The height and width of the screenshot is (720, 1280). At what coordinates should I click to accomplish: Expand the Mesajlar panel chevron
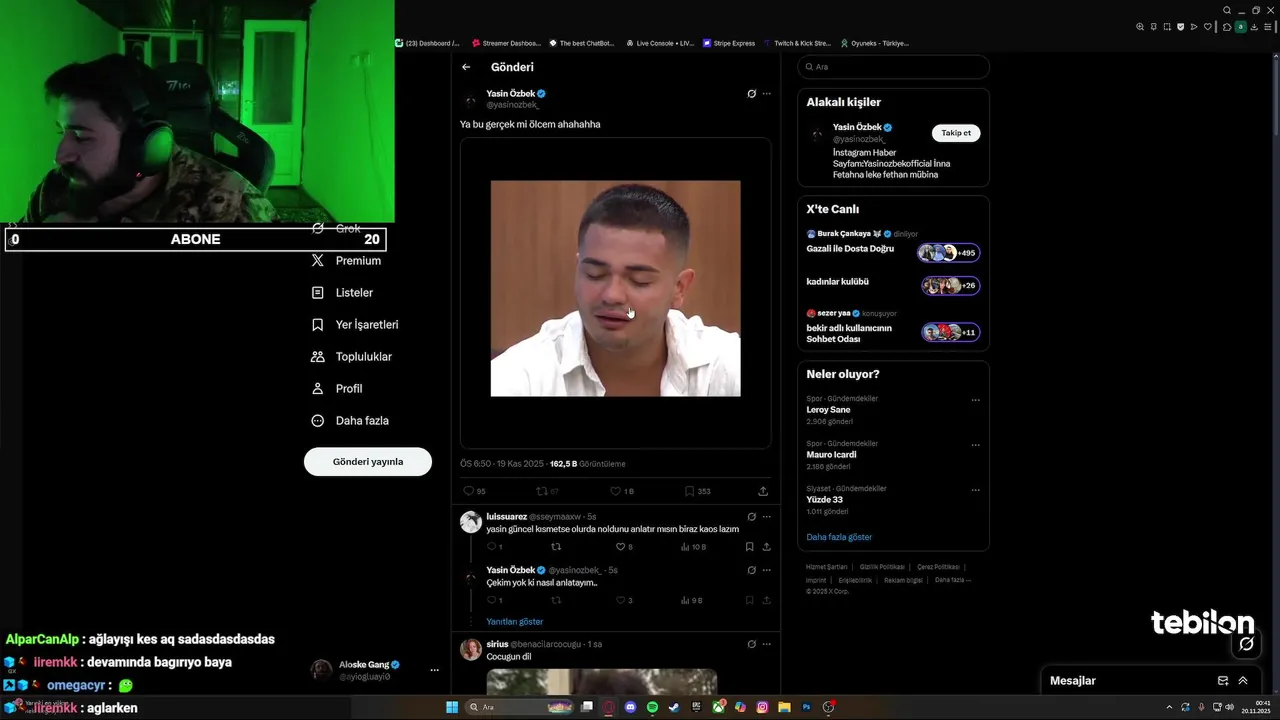point(1243,681)
